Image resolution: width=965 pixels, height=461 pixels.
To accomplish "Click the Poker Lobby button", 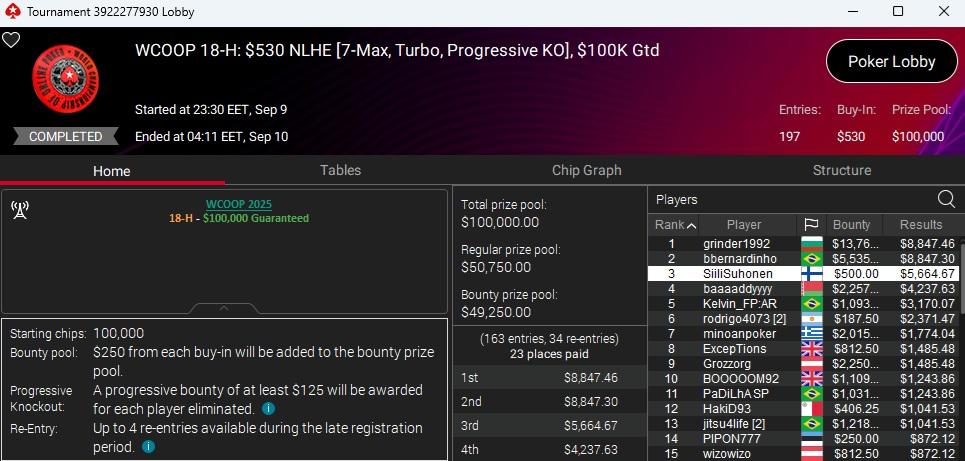I will pyautogui.click(x=890, y=62).
